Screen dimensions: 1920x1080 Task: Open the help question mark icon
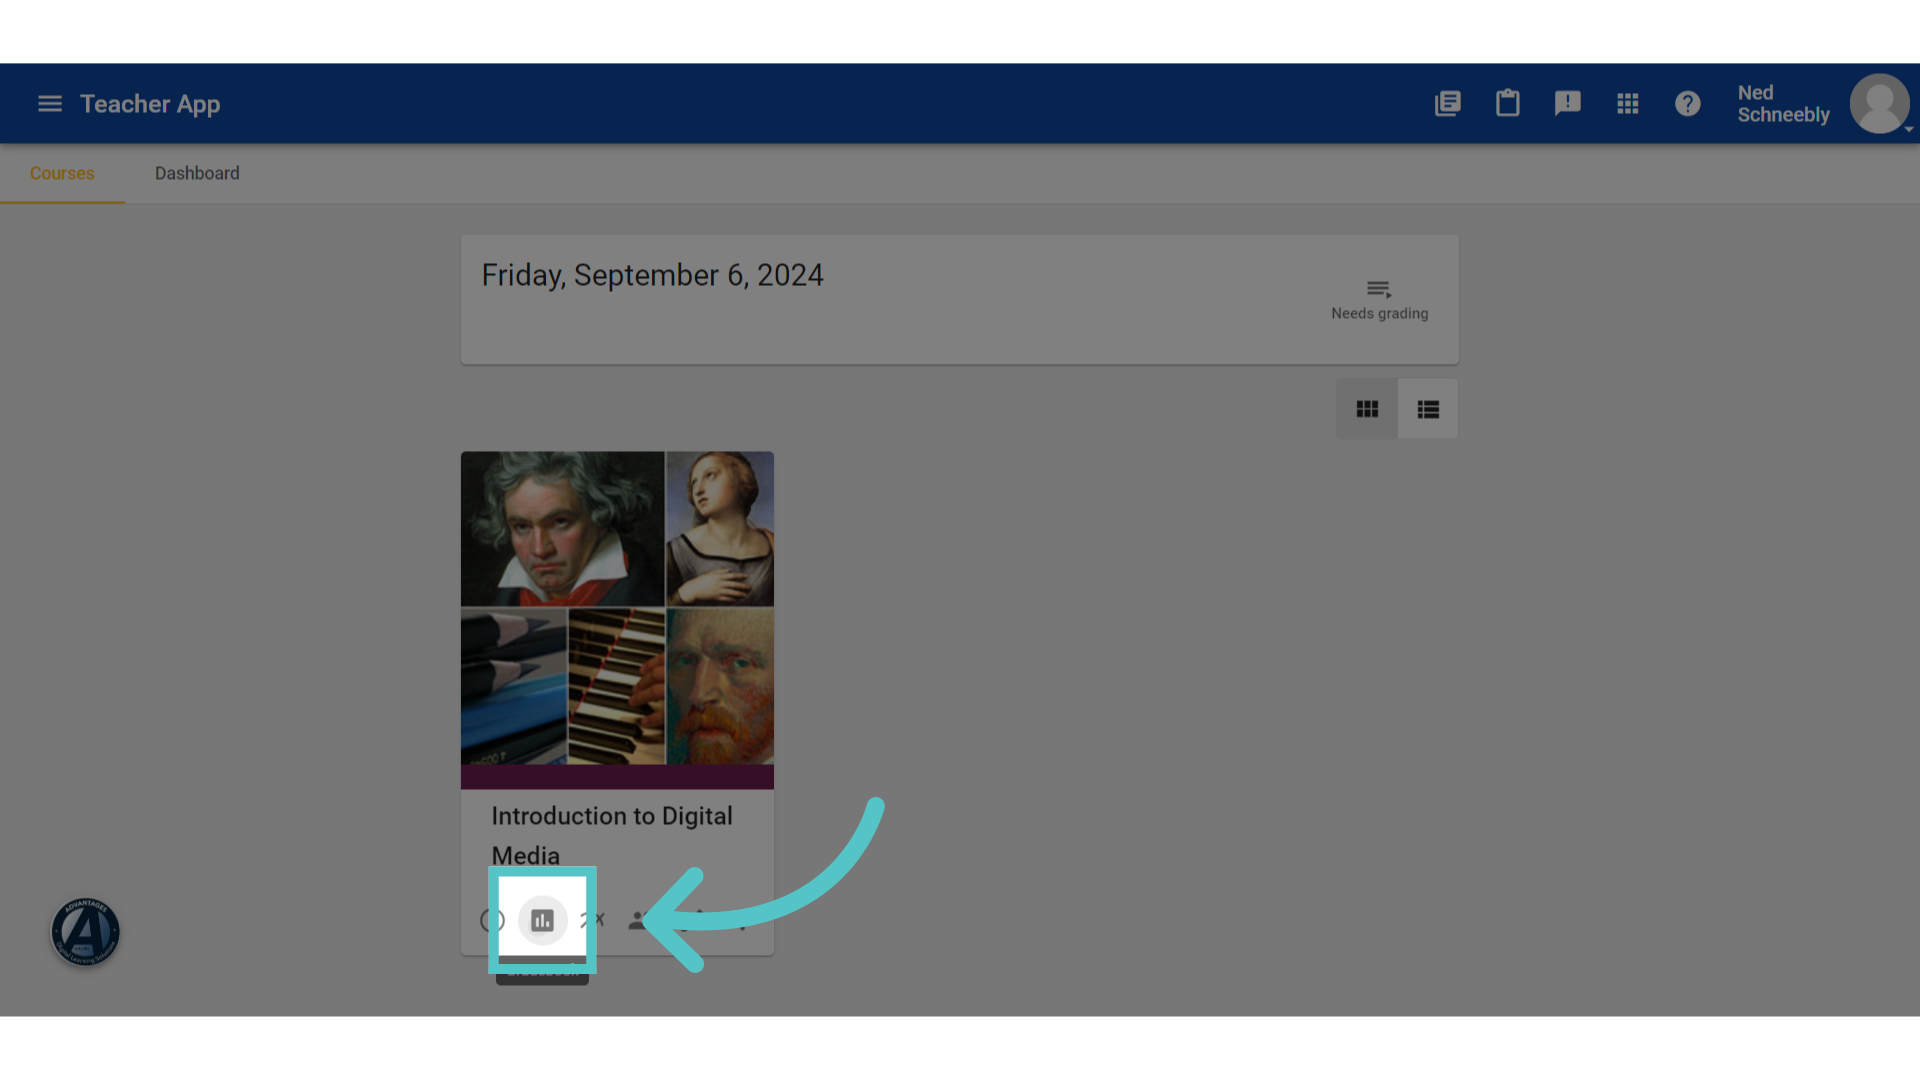[x=1688, y=104]
